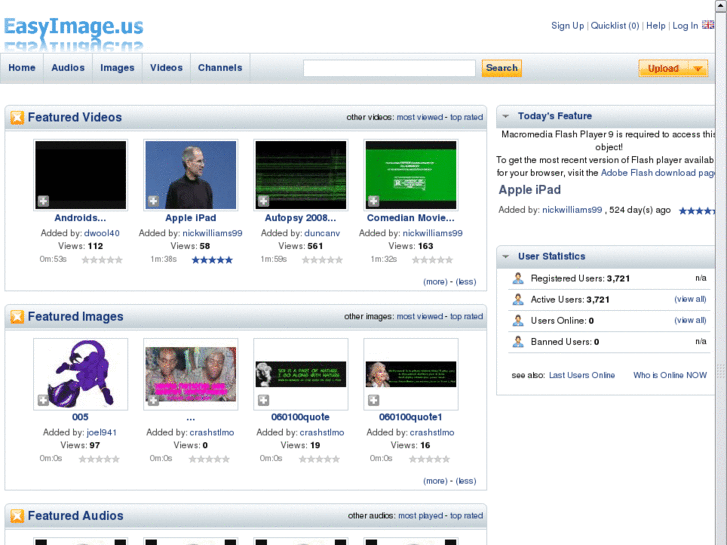
Task: View all Users Online link
Action: (x=690, y=321)
